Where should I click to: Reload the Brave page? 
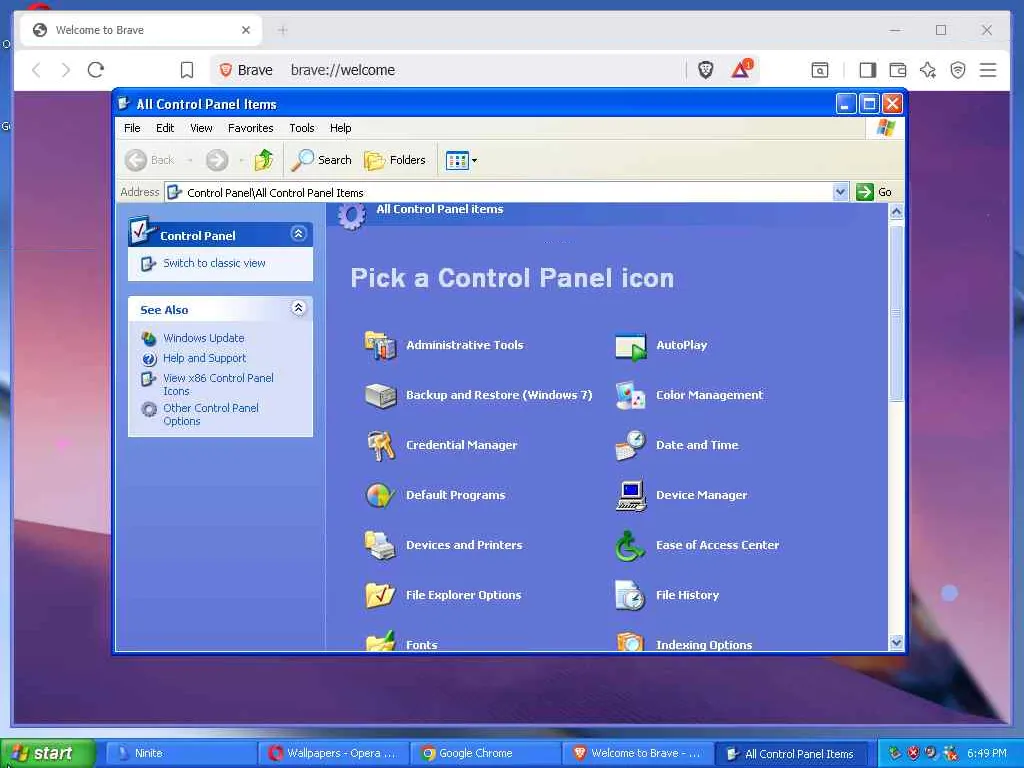pos(96,70)
